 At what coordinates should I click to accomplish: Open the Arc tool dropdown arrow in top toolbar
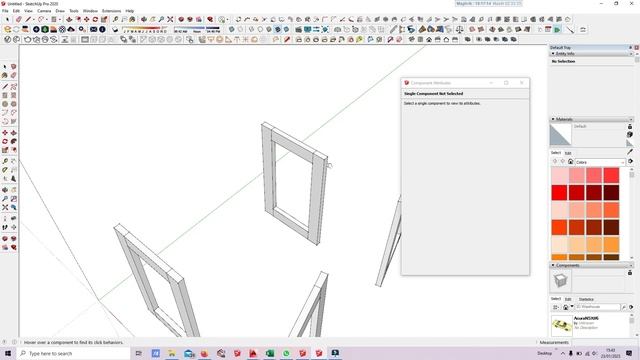(47, 19)
